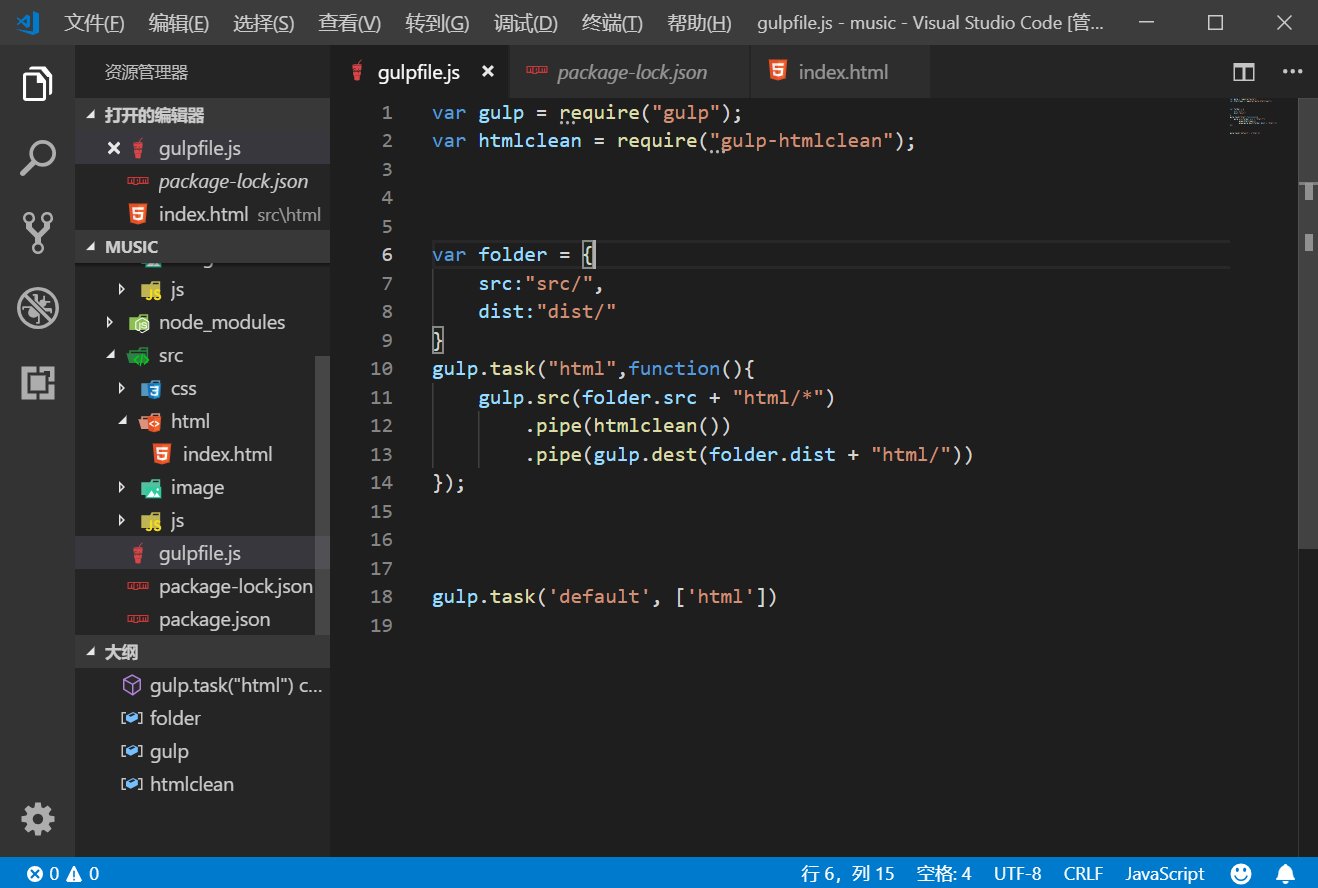
Task: Click the VS Code logo in title bar
Action: pos(27,22)
